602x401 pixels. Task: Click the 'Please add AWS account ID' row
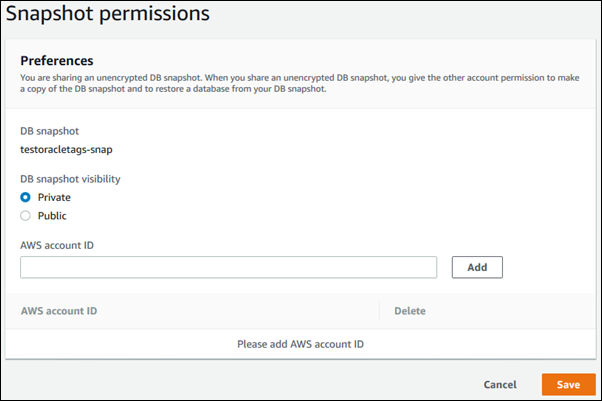point(300,344)
